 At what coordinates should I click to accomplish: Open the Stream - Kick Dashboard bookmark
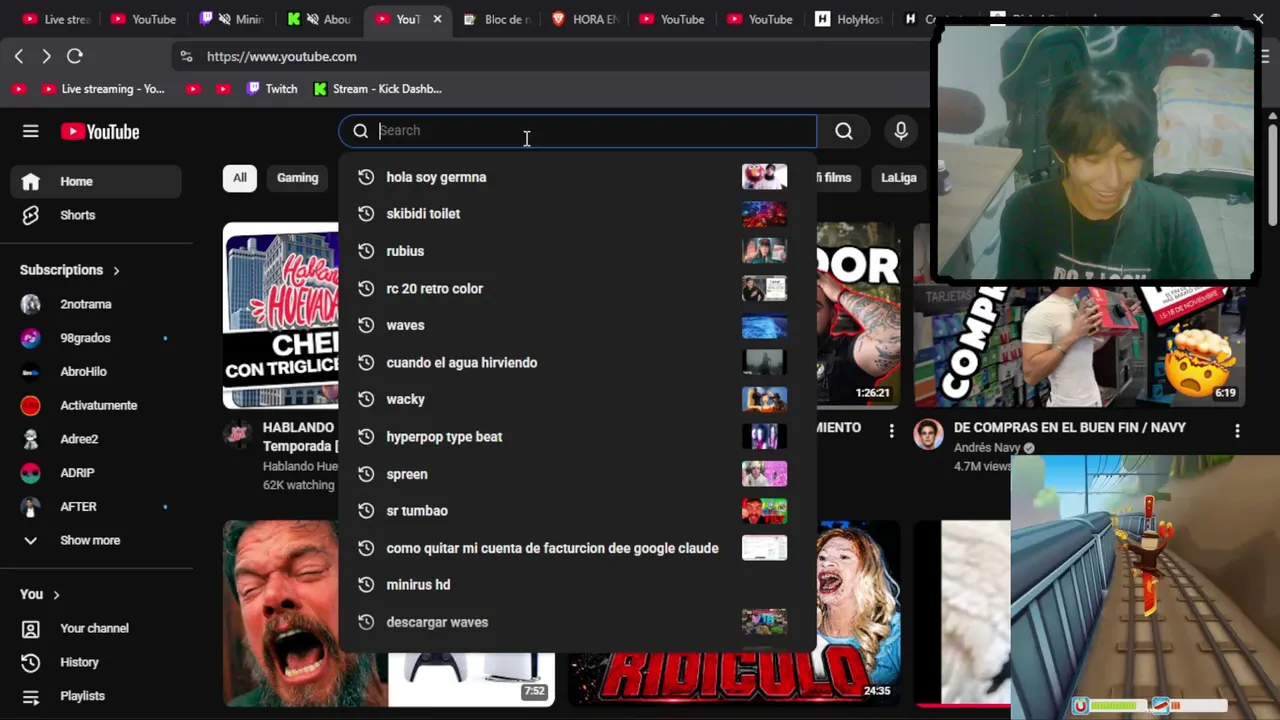coord(377,89)
